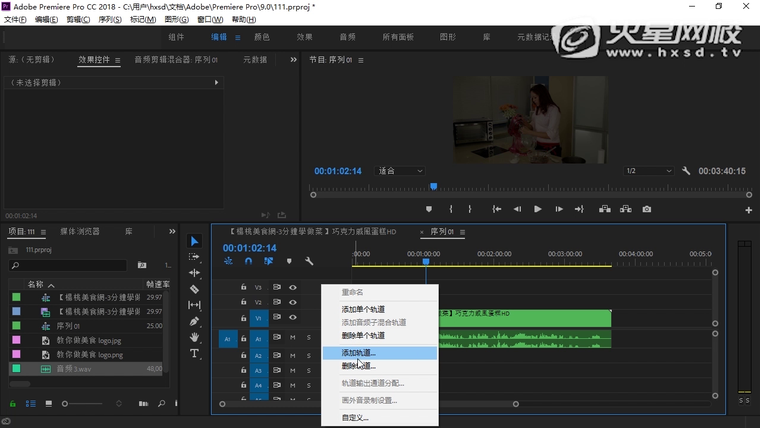Screen dimensions: 760x428
Task: Toggle V1 track eye visibility
Action: (293, 318)
